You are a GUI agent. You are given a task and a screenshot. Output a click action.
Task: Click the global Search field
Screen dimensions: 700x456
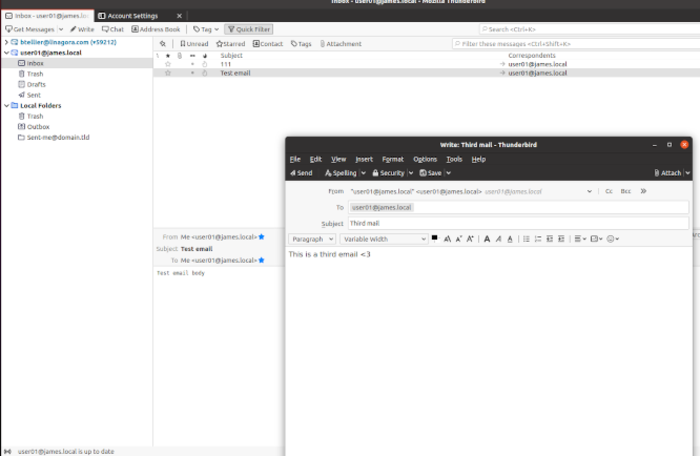pyautogui.click(x=590, y=29)
